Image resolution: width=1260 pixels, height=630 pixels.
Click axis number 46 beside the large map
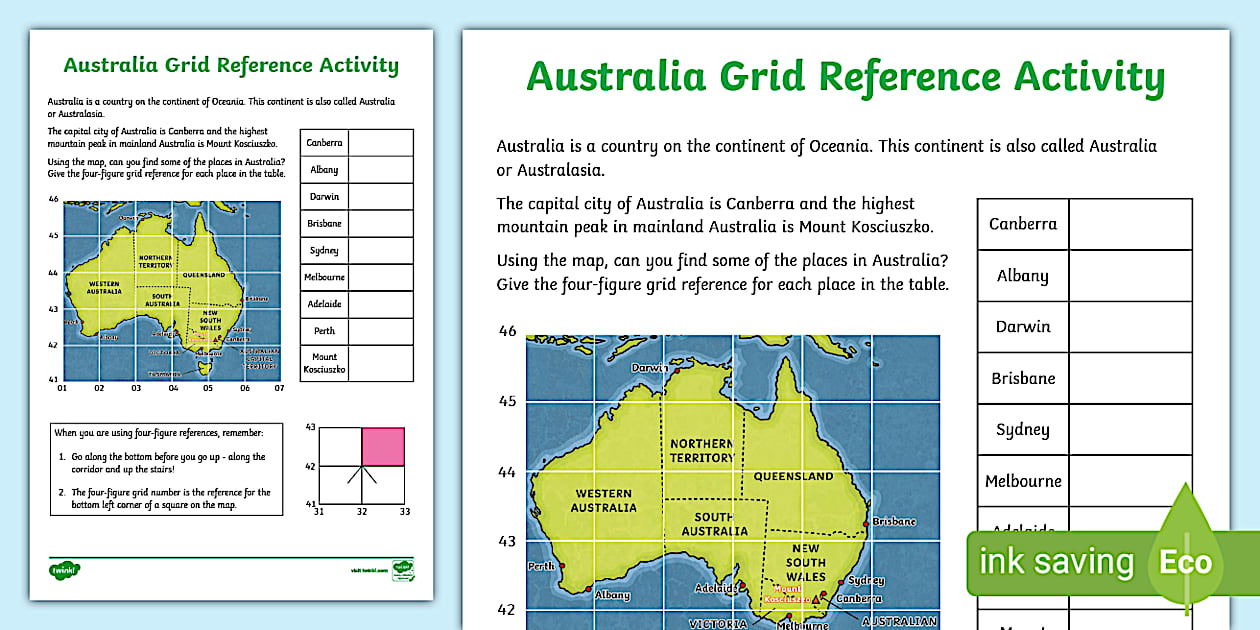[x=508, y=329]
